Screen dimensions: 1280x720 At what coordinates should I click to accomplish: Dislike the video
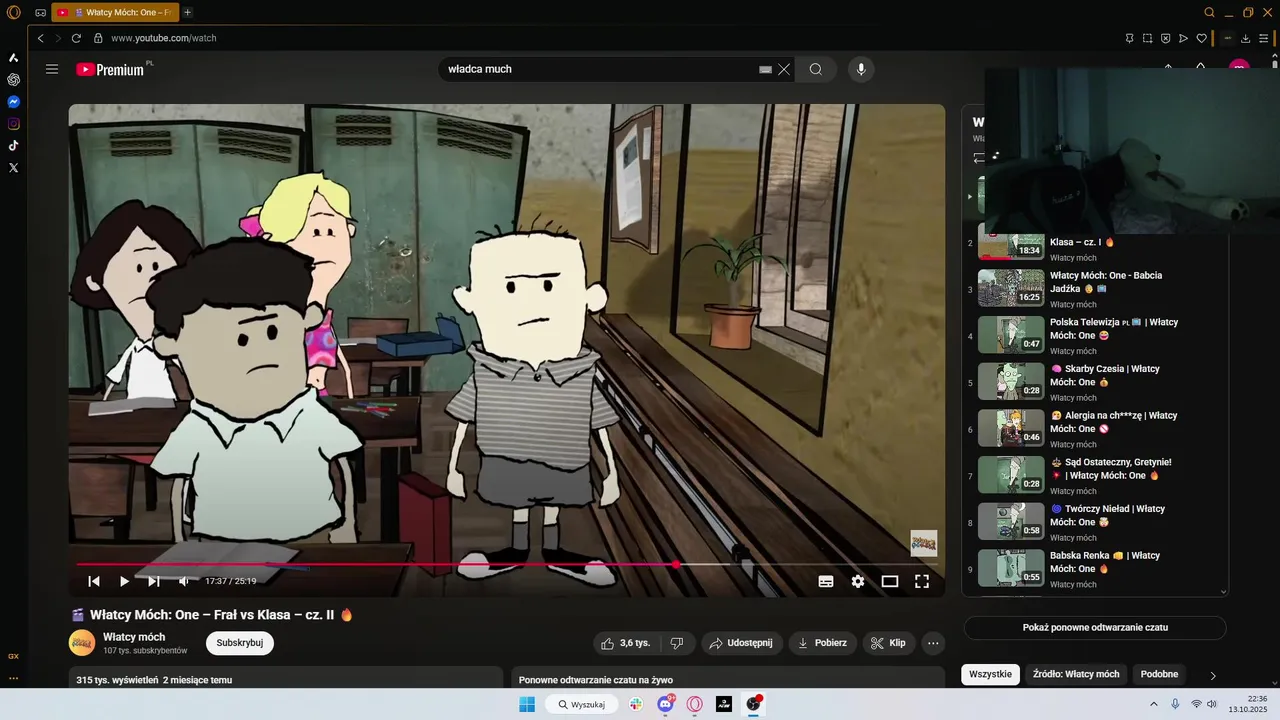point(677,643)
